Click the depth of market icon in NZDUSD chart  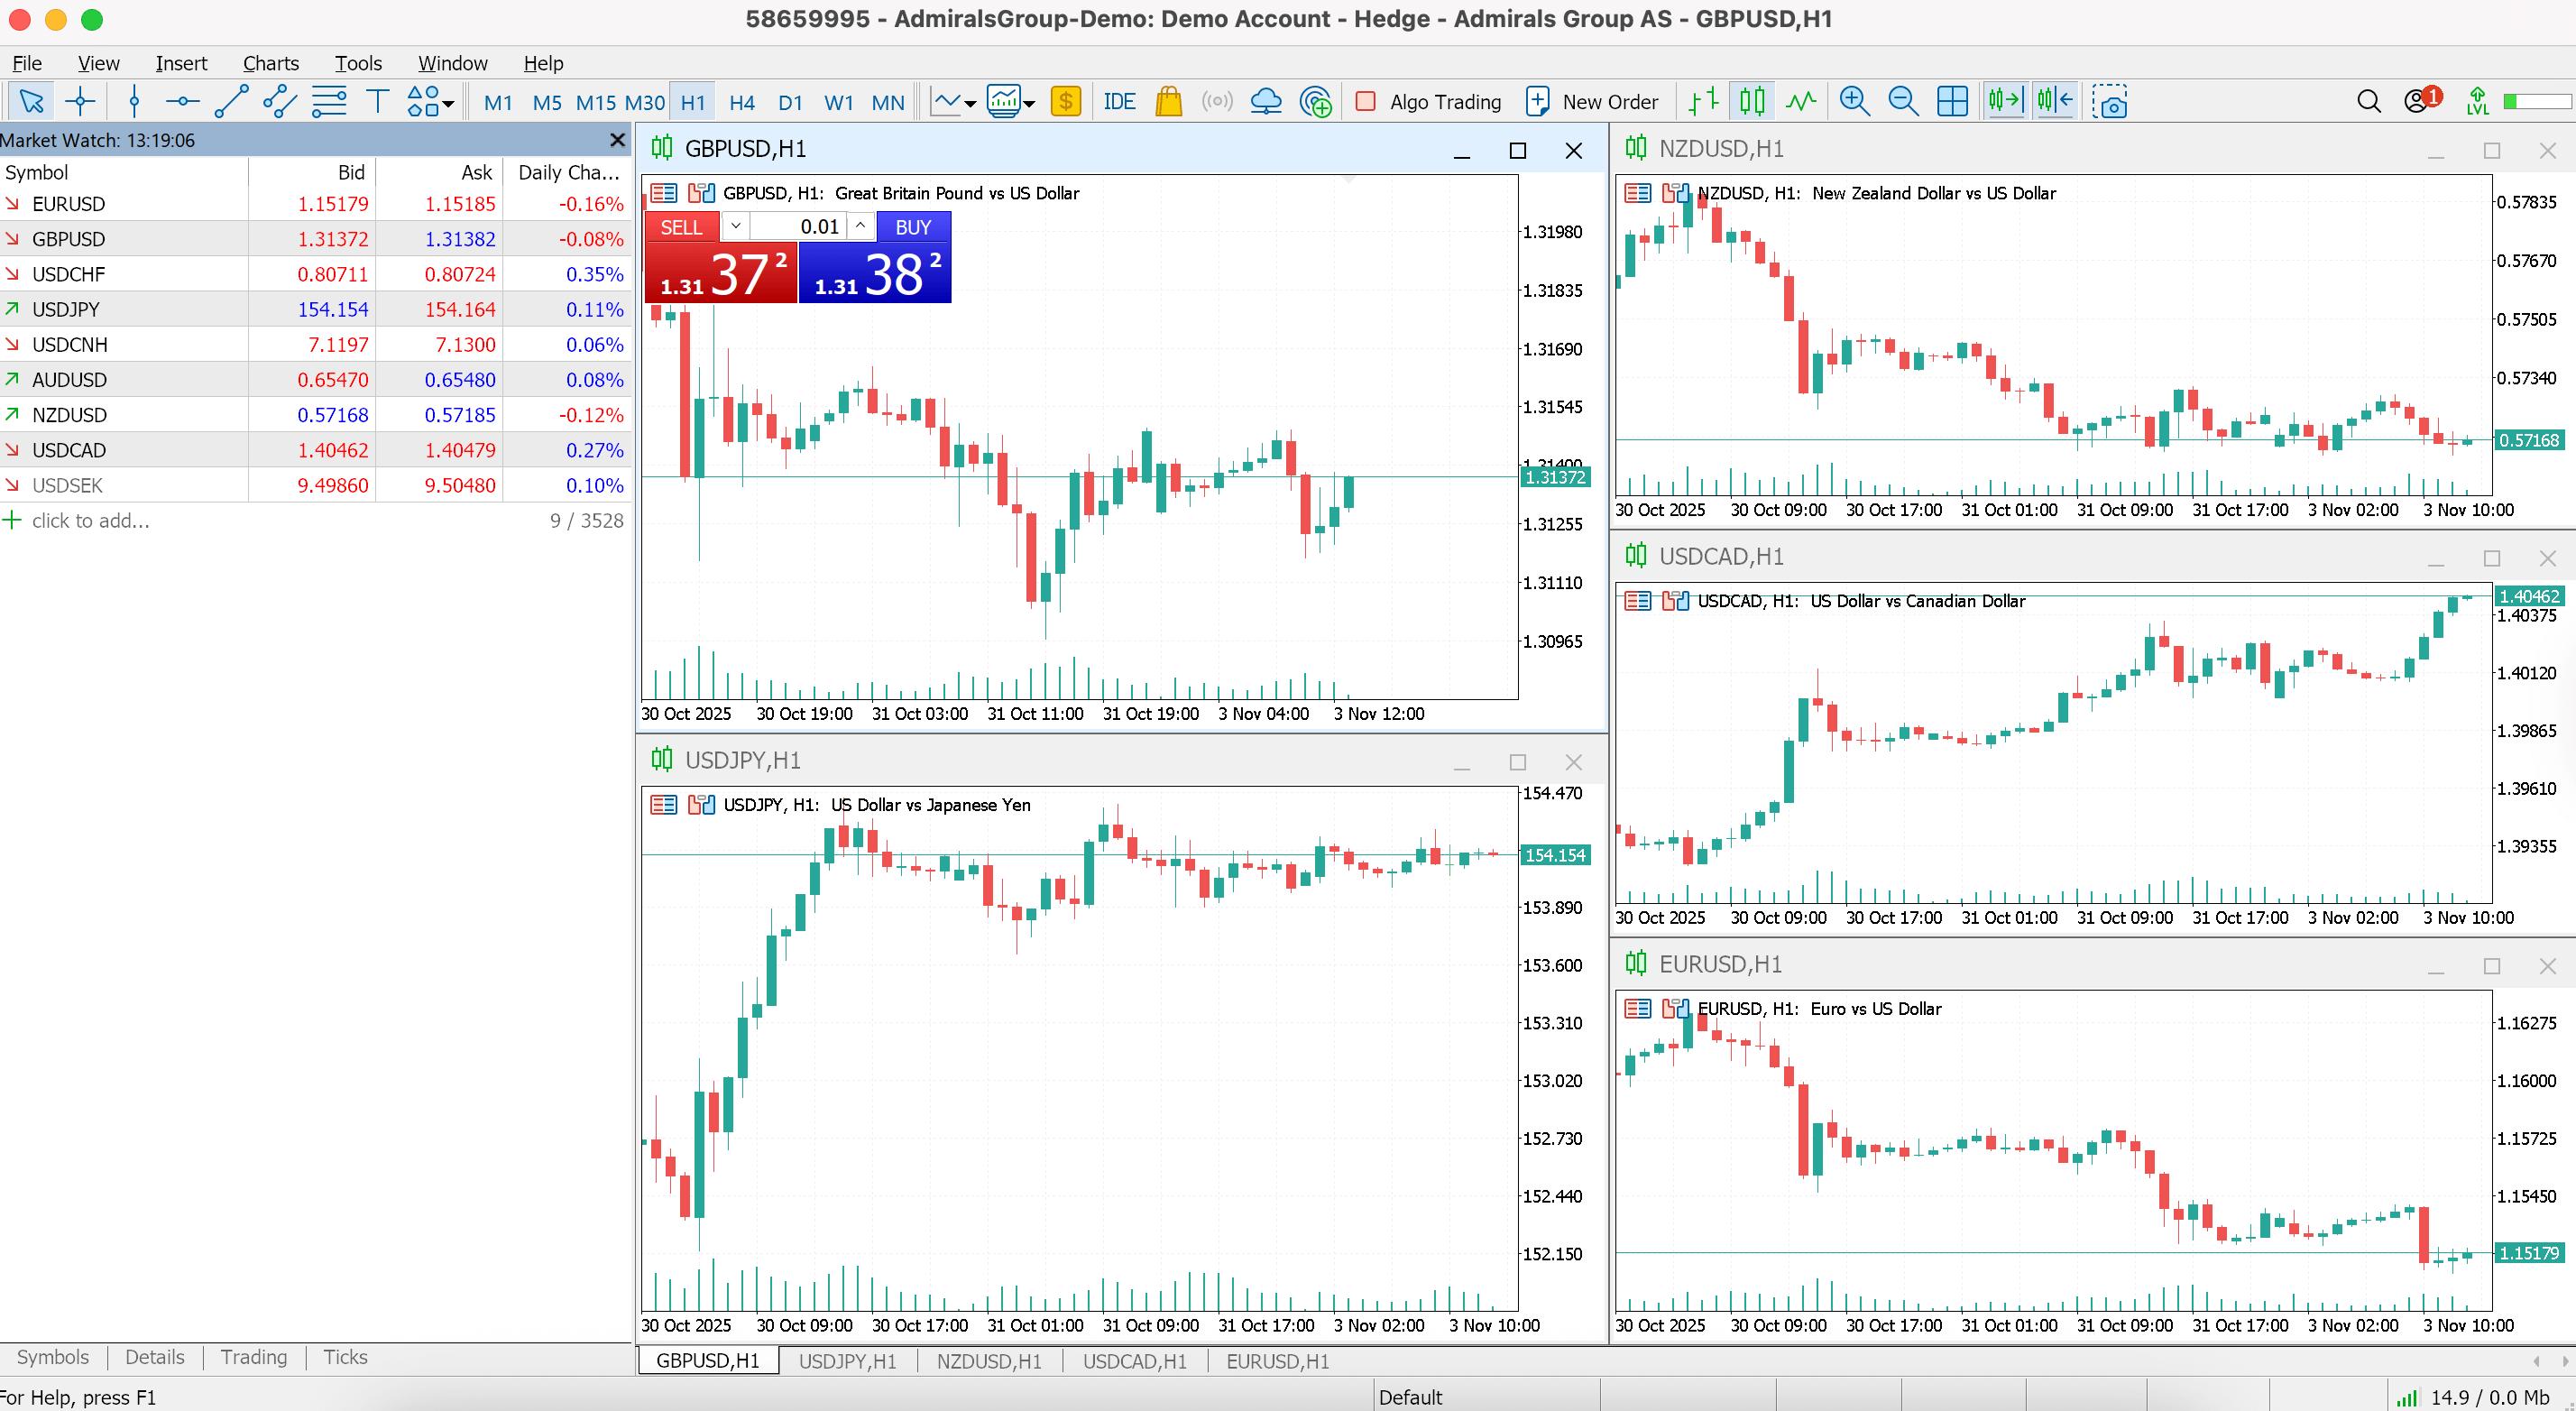point(1637,193)
